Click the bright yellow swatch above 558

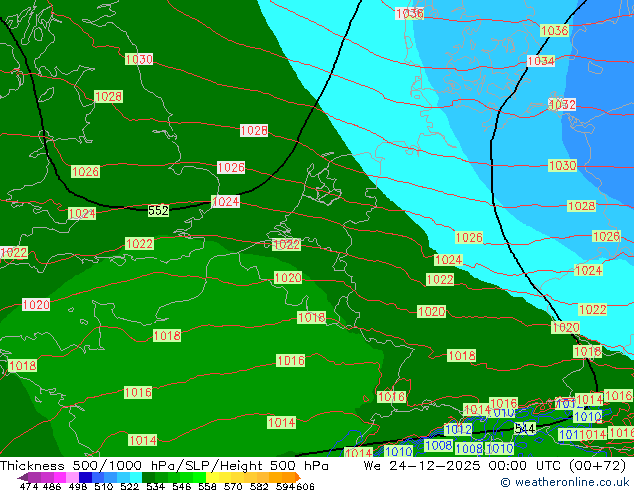tap(212, 477)
